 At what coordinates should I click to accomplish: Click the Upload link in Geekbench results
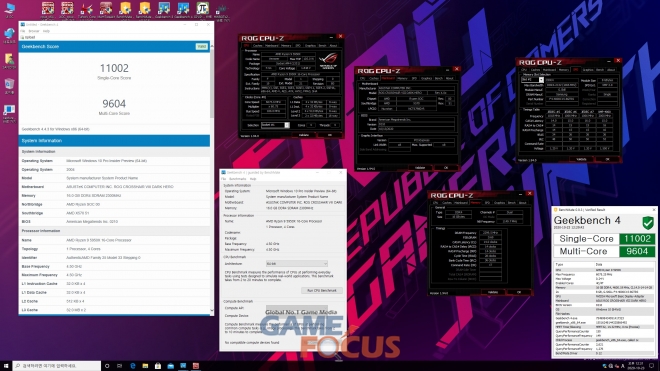click(x=29, y=37)
